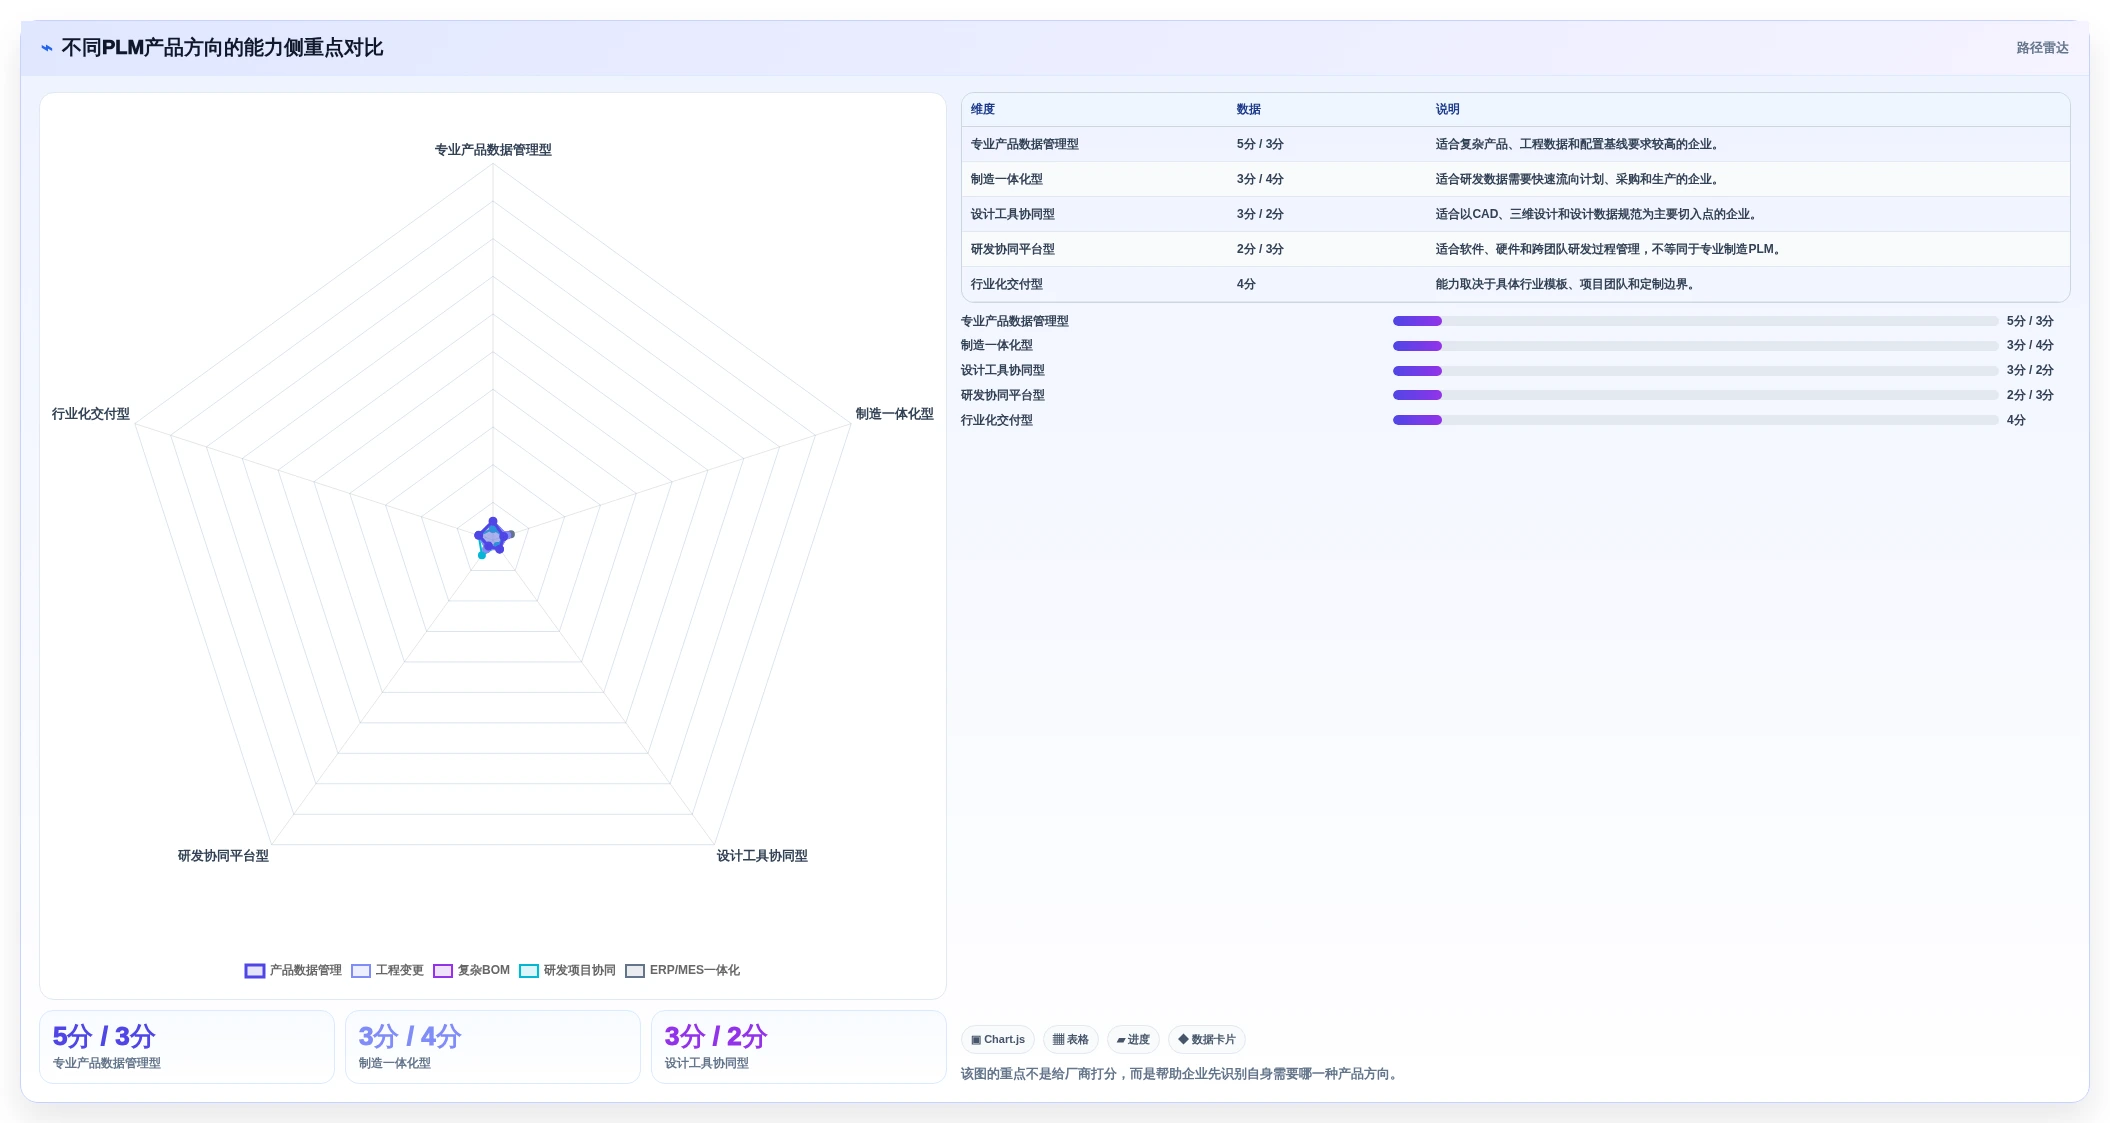Click the description starting 适合以CAD
Viewport: 2110px width, 1123px height.
click(1598, 214)
